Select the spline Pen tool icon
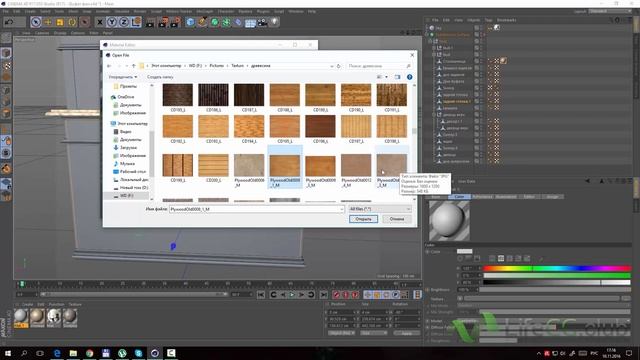The width and height of the screenshot is (640, 360). [x=202, y=22]
